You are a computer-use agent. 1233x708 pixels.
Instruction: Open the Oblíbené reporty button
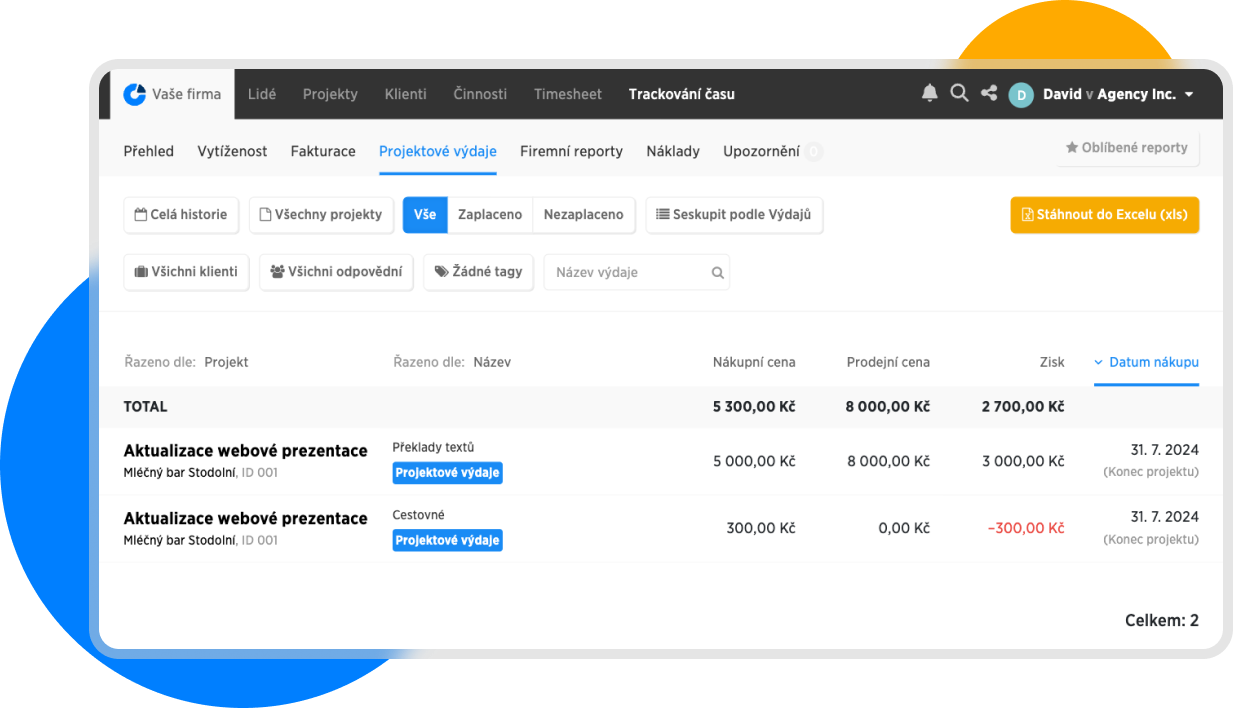coord(1127,148)
